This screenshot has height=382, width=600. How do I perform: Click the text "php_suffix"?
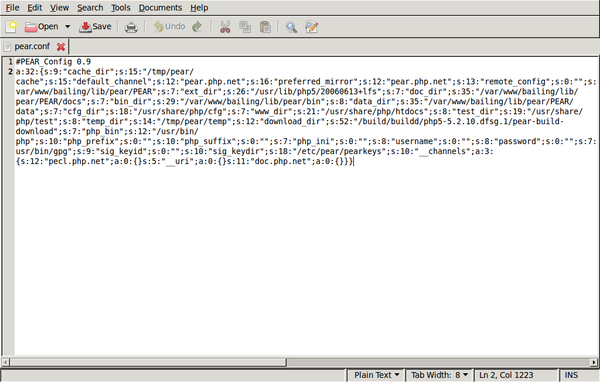(x=208, y=141)
